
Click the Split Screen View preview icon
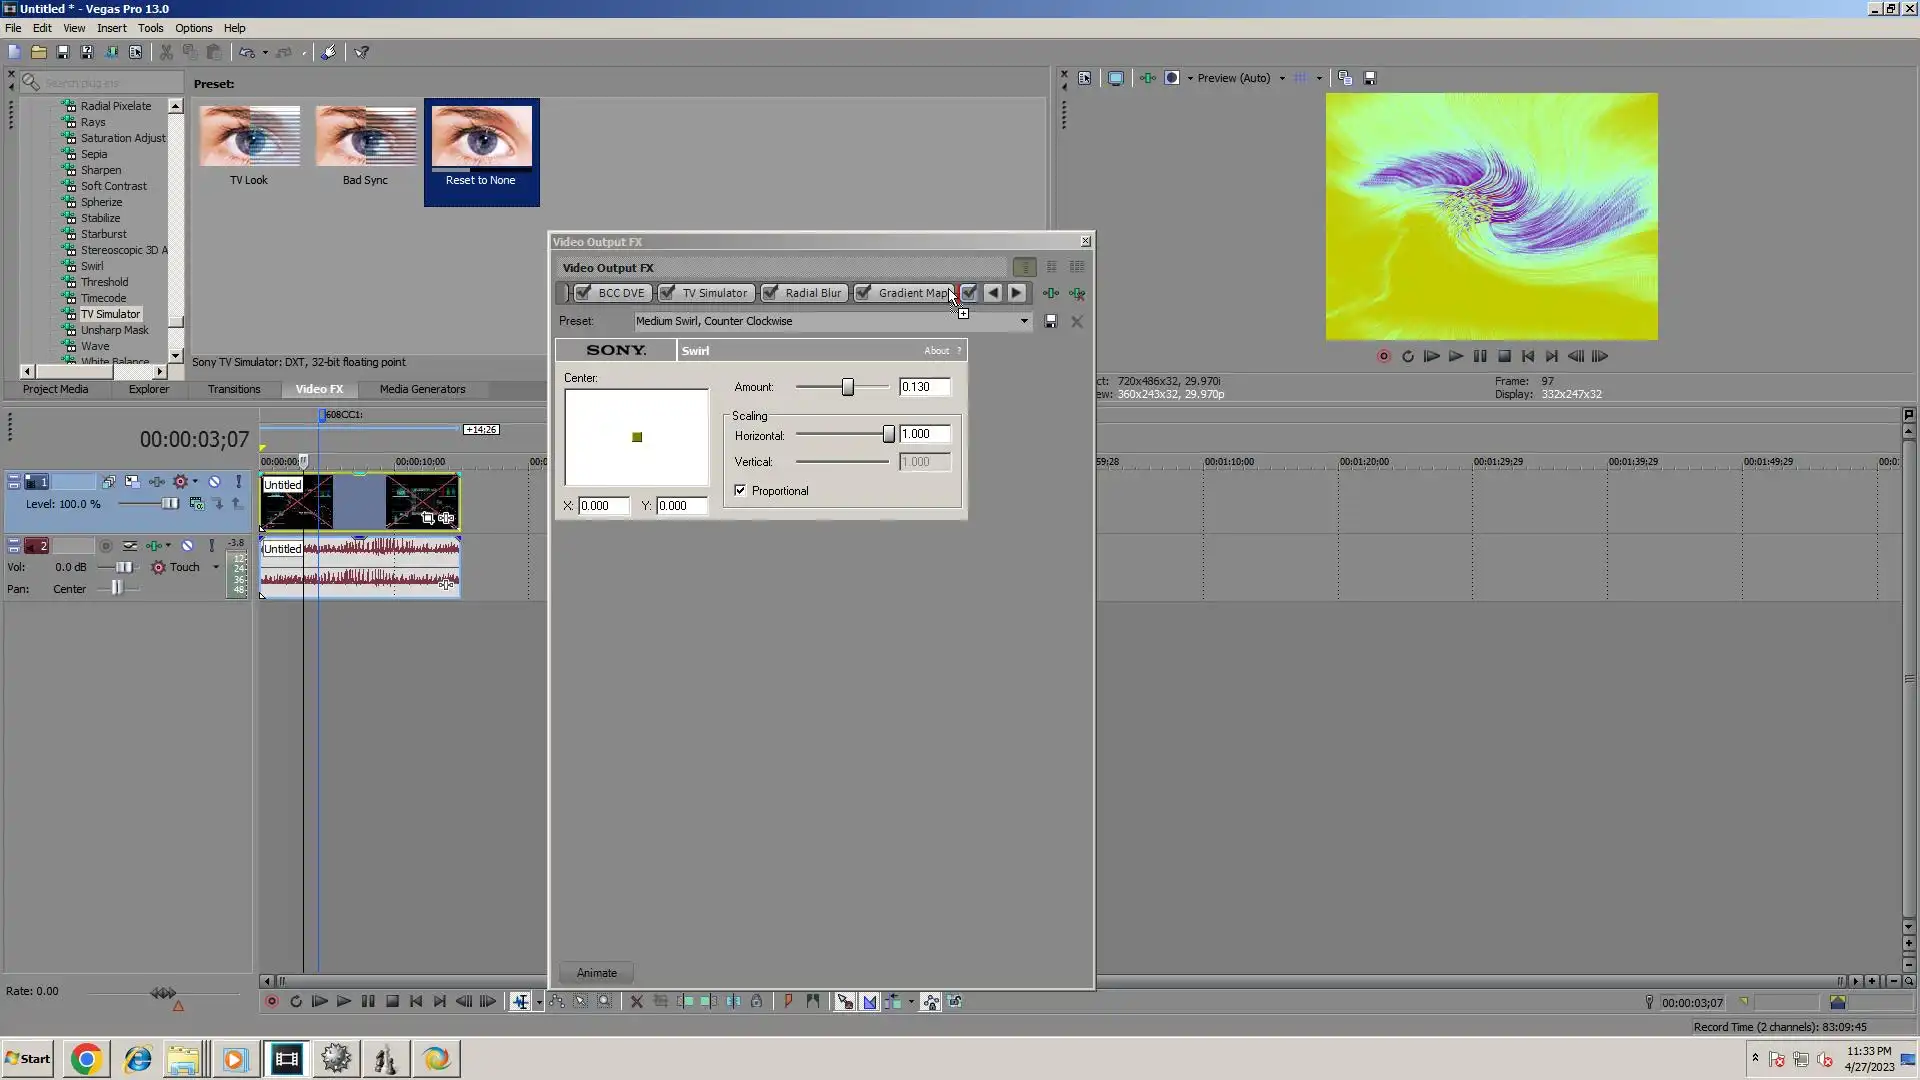click(x=1172, y=78)
